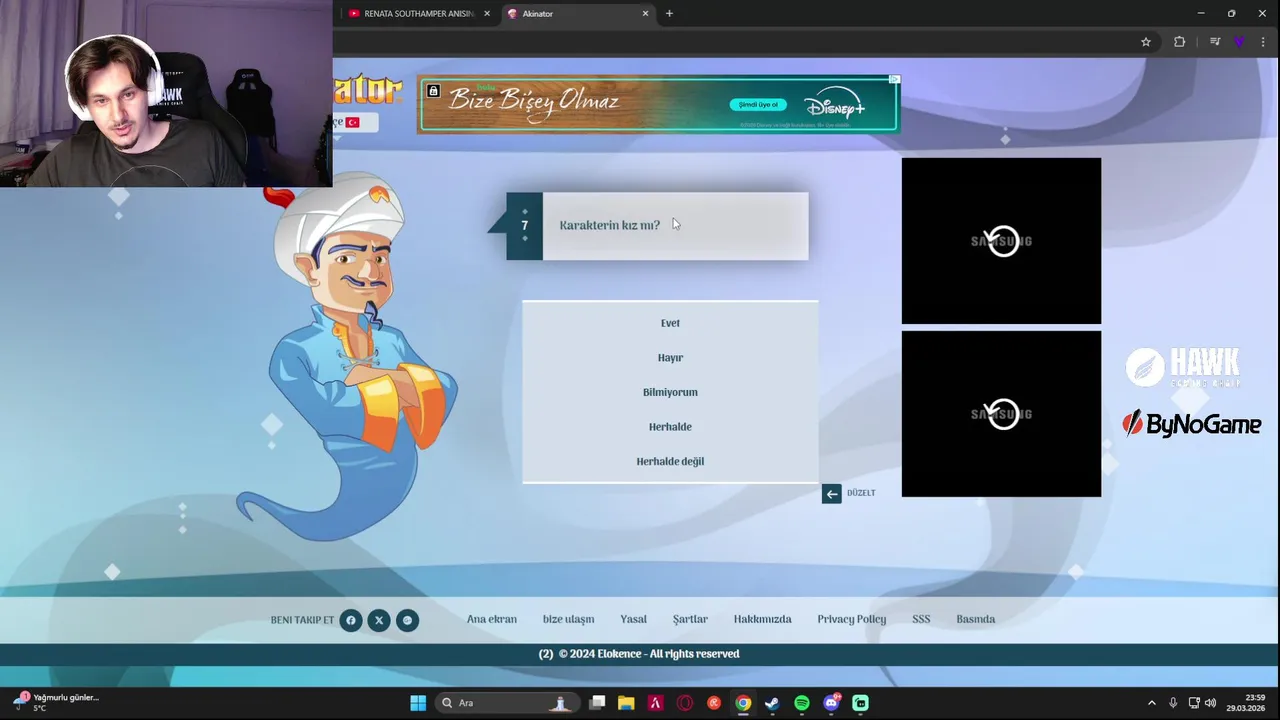
Task: Open Discord from the taskbar
Action: [831, 703]
